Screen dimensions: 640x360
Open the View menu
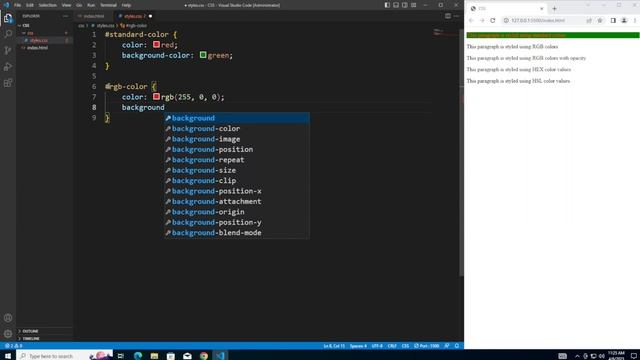pos(66,5)
